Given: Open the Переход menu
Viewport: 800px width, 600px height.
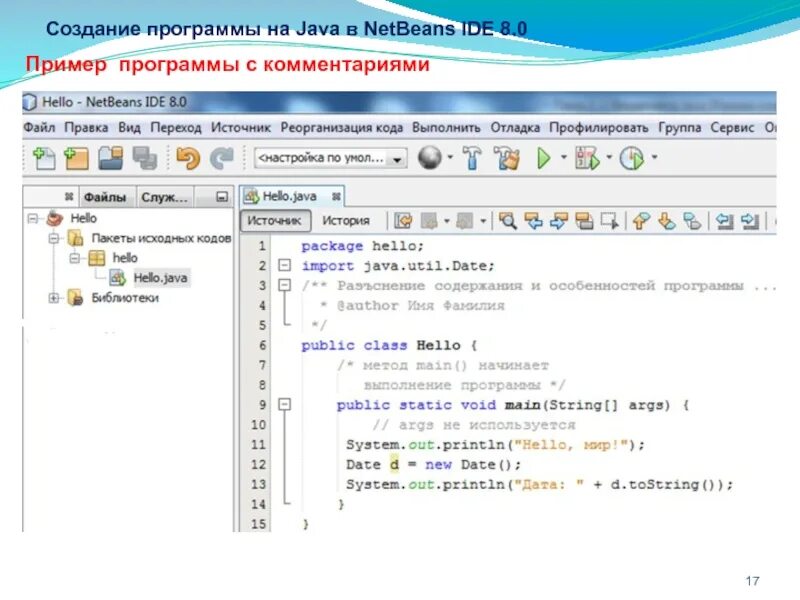Looking at the screenshot, I should 176,127.
